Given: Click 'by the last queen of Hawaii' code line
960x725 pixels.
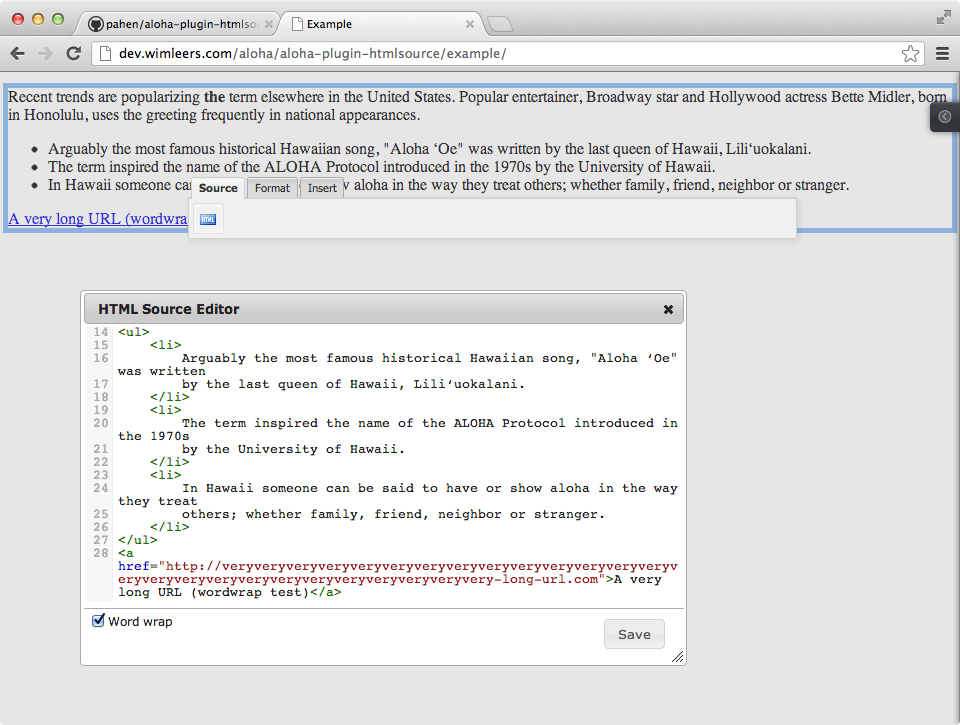Looking at the screenshot, I should click(x=353, y=385).
